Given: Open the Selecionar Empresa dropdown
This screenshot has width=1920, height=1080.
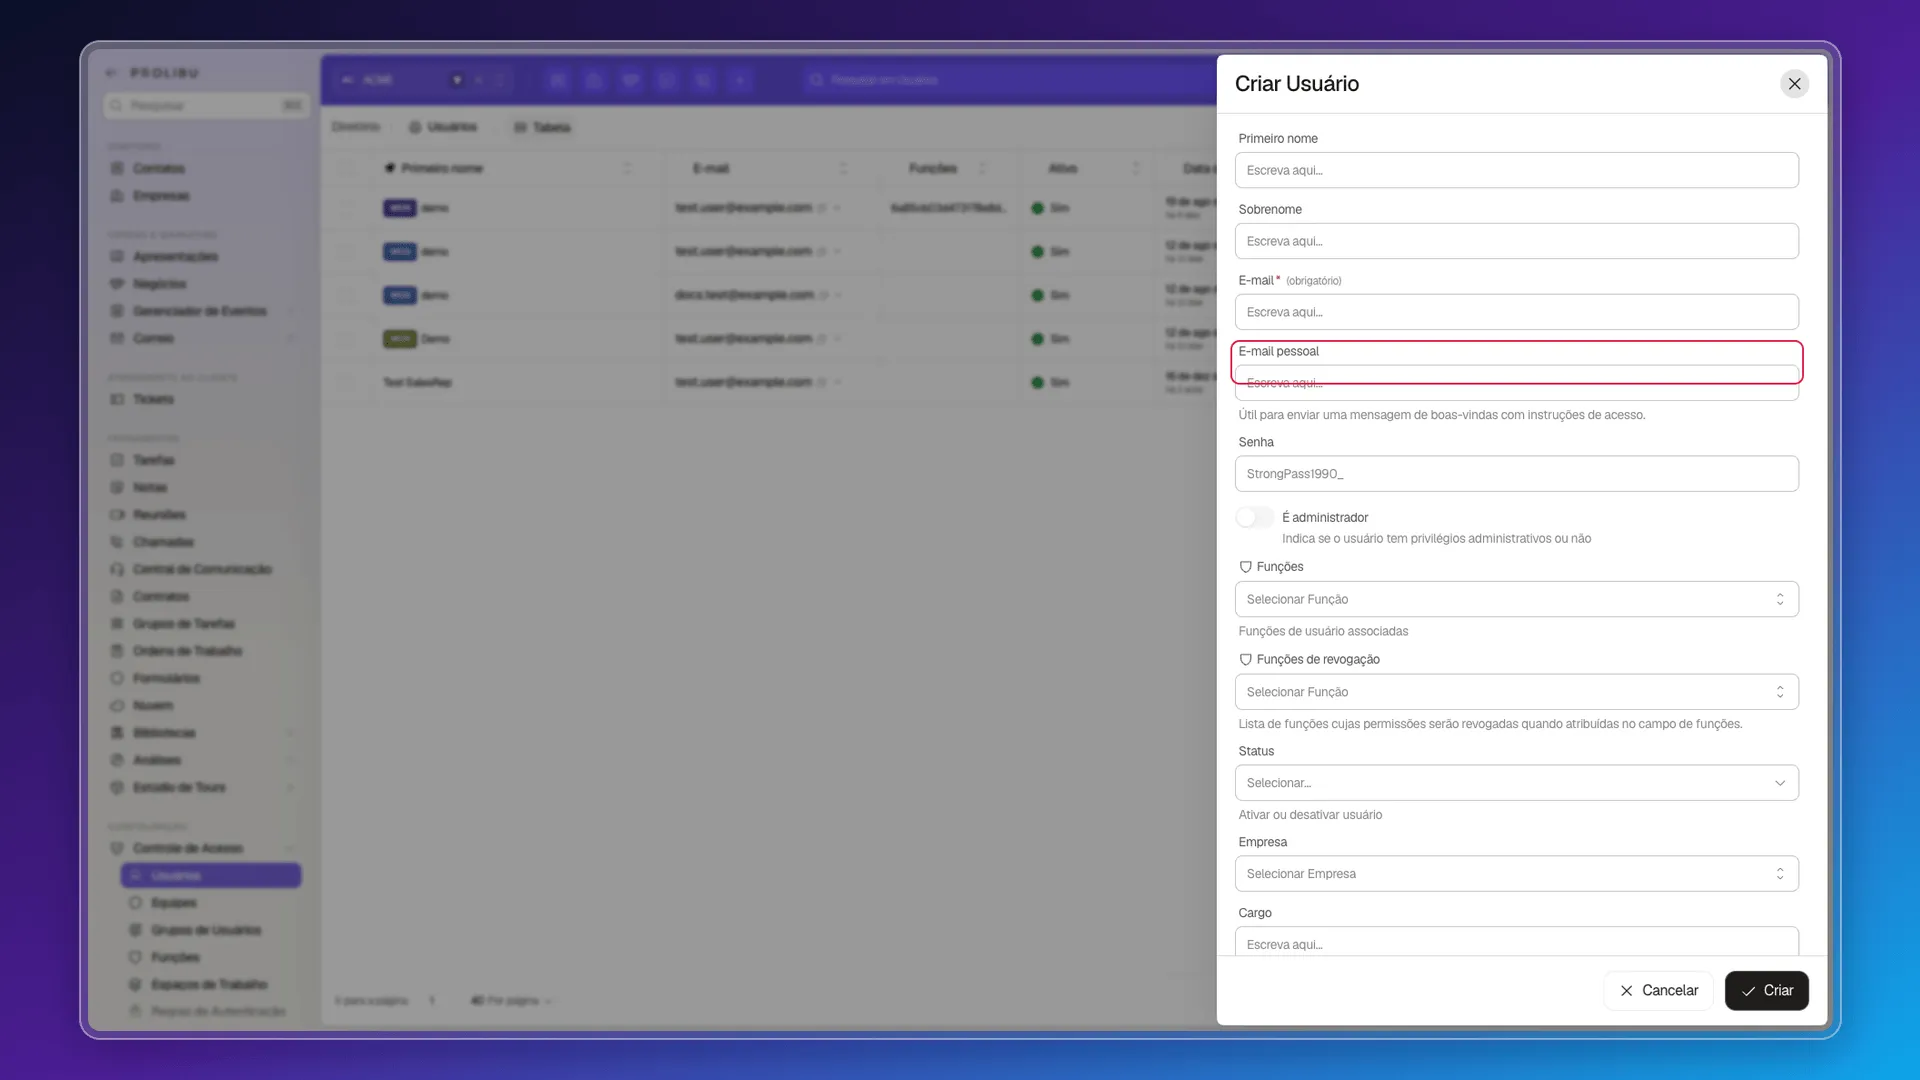Looking at the screenshot, I should [1516, 874].
